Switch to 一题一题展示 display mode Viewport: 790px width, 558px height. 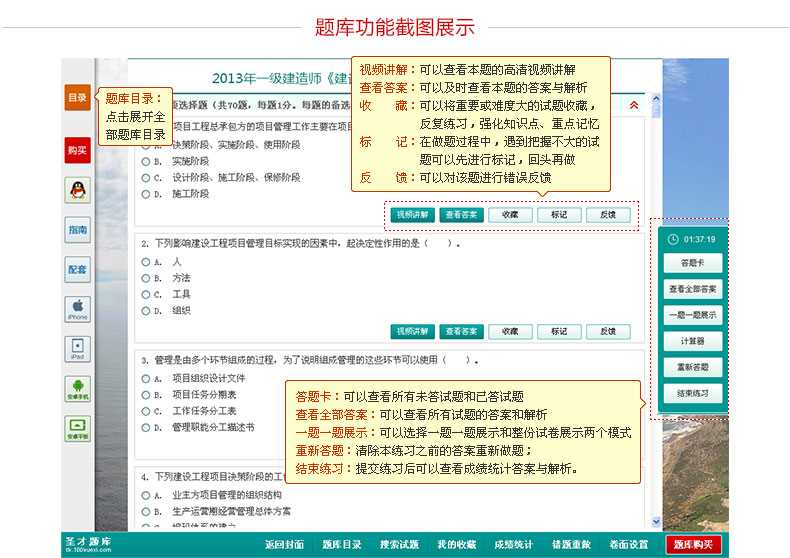coord(693,315)
